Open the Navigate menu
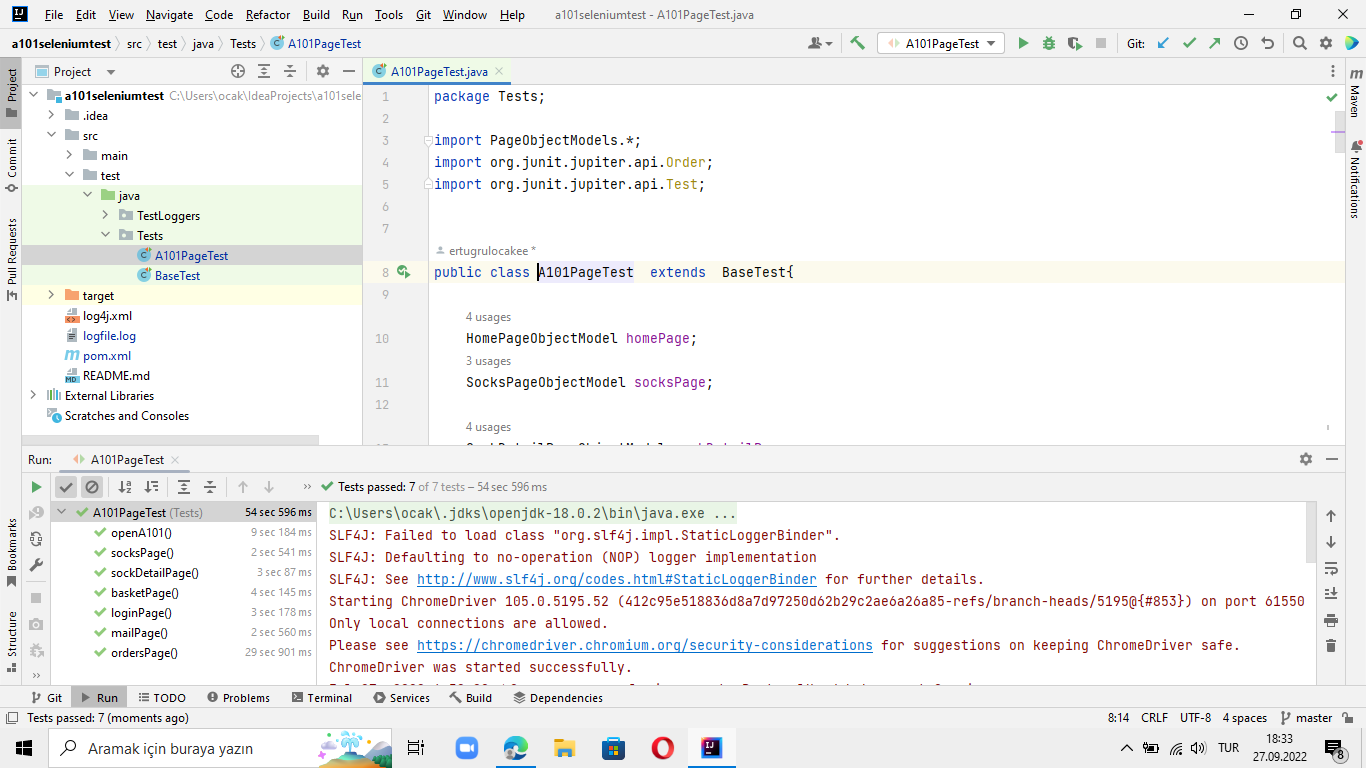This screenshot has height=768, width=1366. (x=169, y=15)
